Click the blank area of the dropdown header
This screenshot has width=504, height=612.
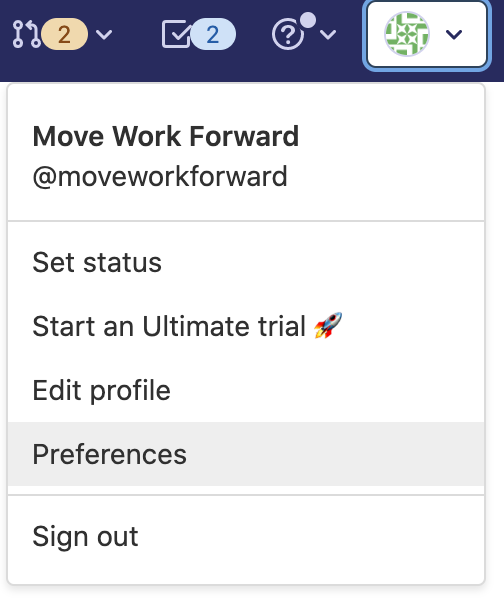tap(390, 156)
